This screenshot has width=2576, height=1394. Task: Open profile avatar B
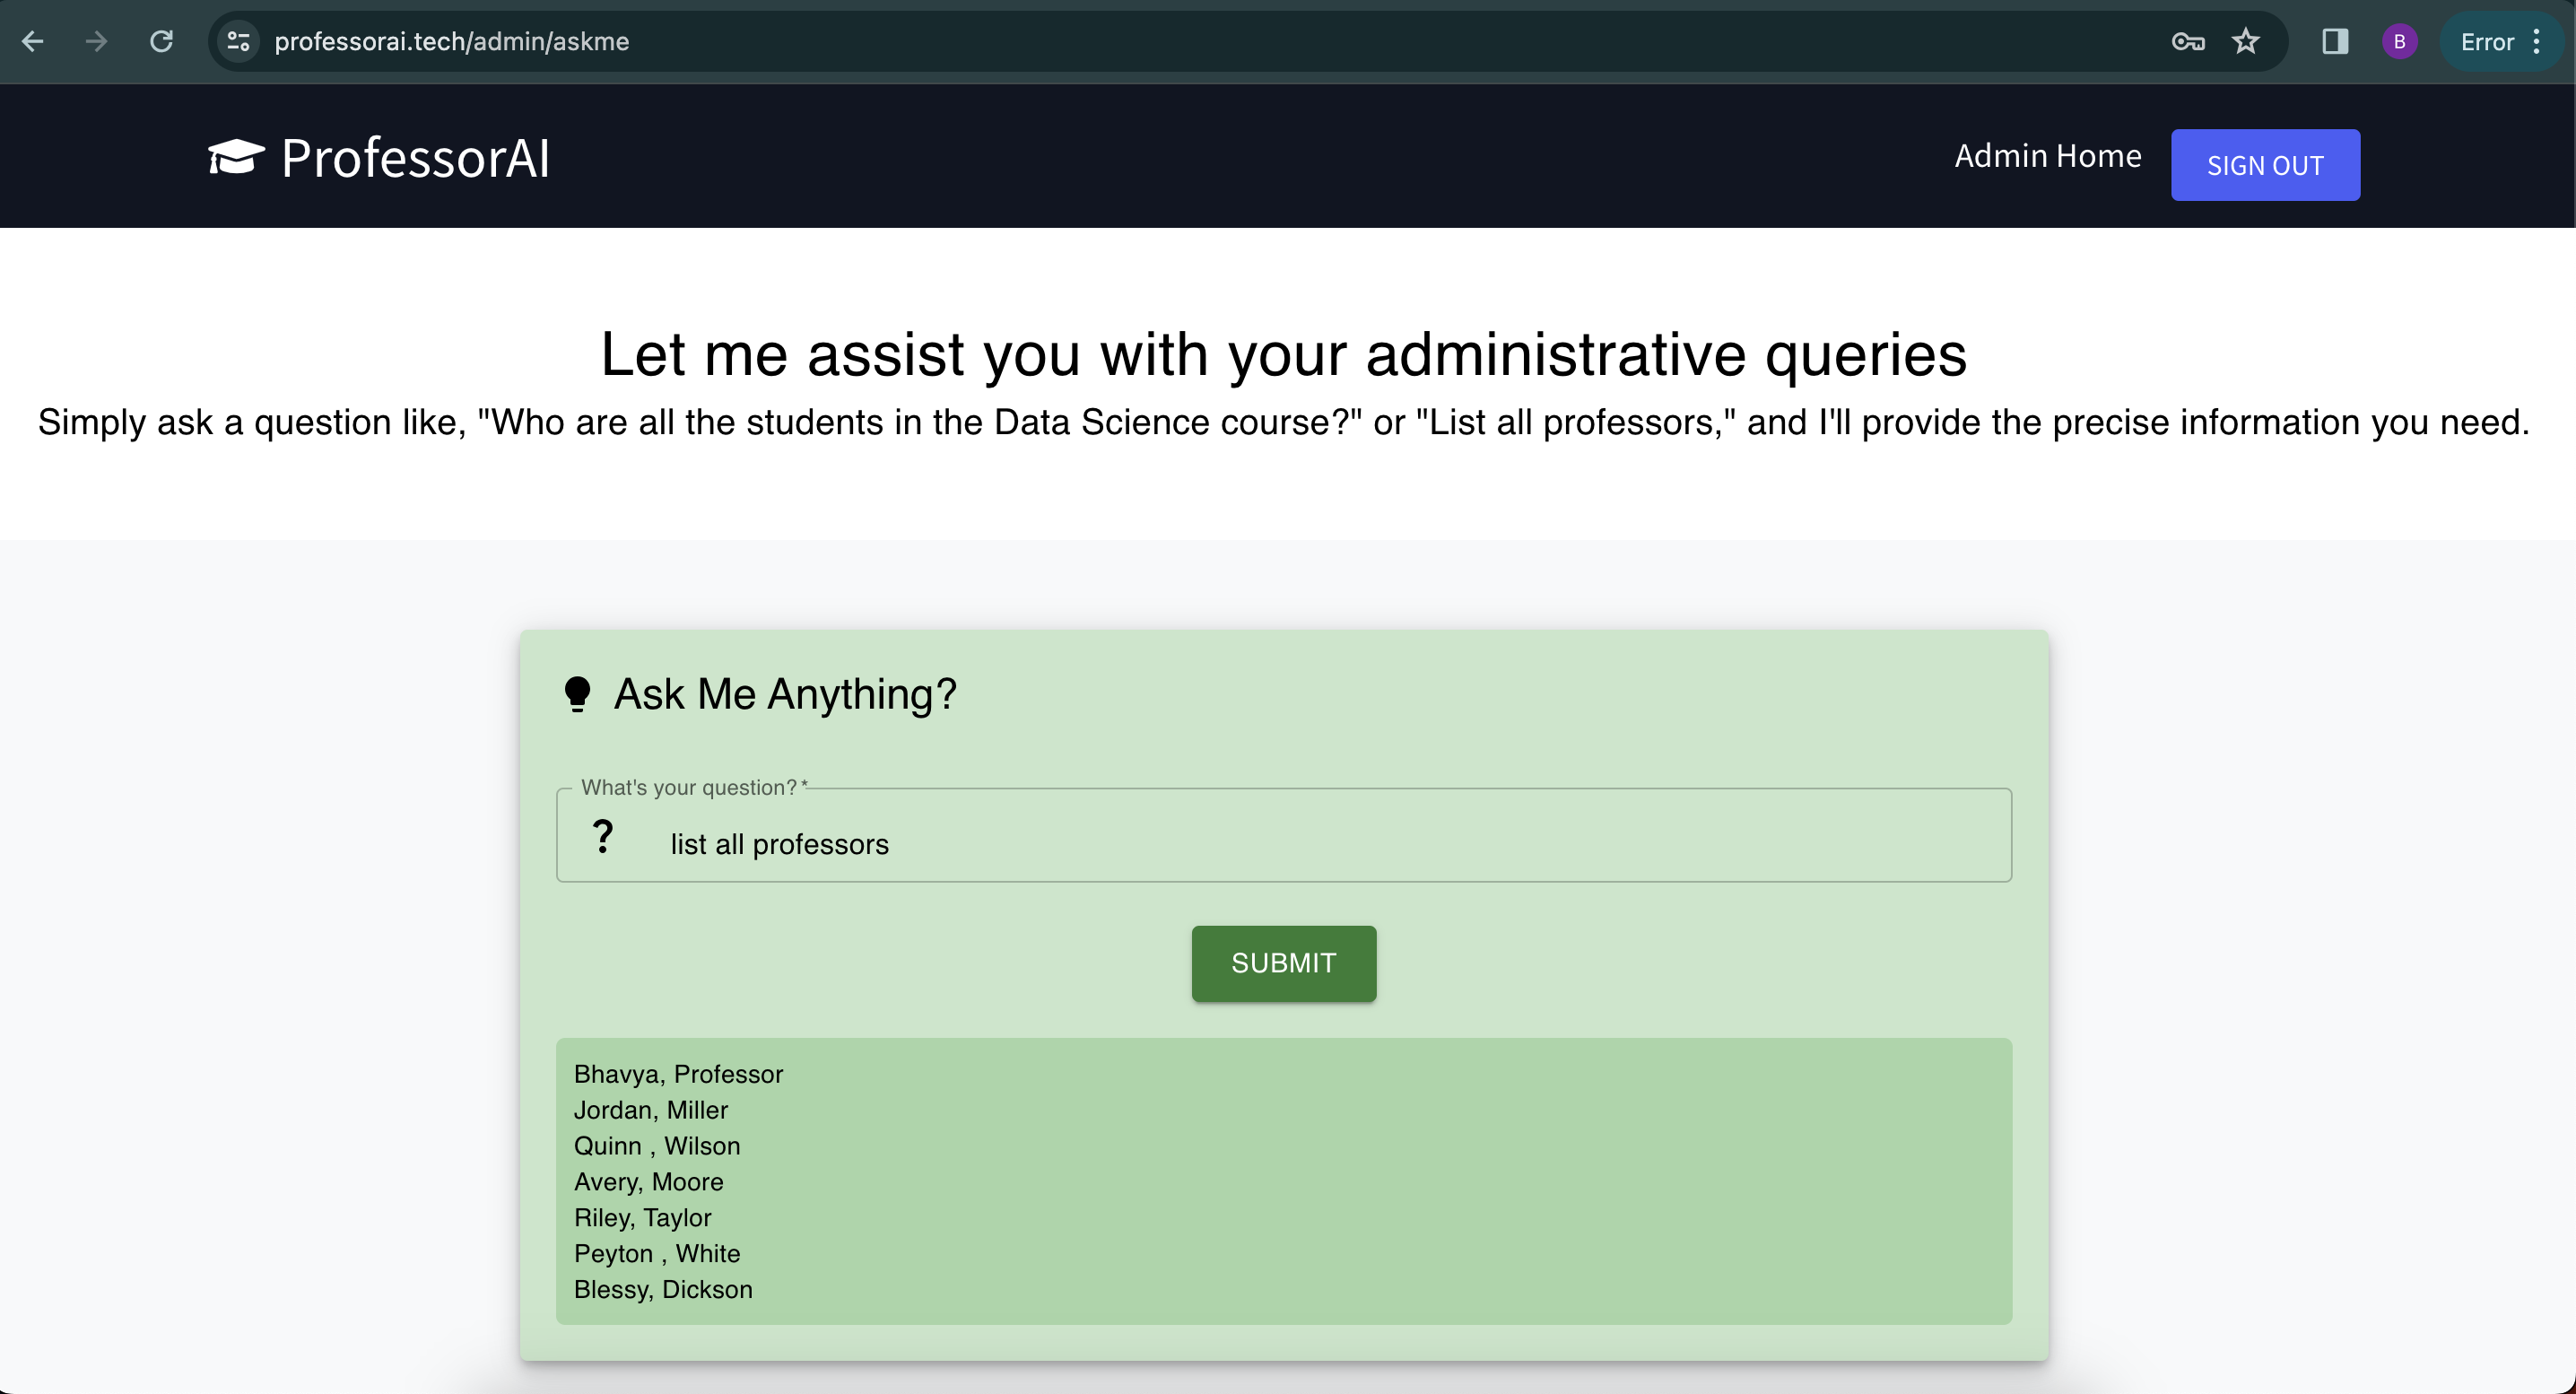point(2399,41)
